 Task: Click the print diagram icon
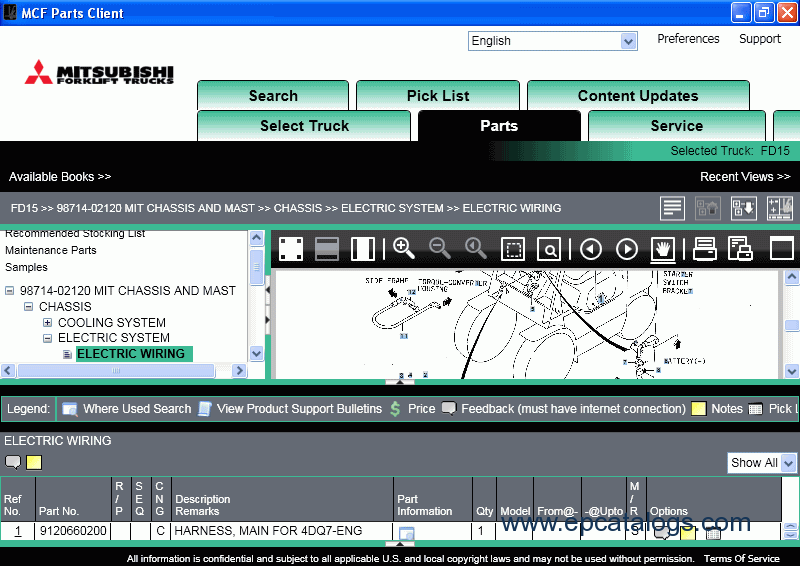pos(705,249)
